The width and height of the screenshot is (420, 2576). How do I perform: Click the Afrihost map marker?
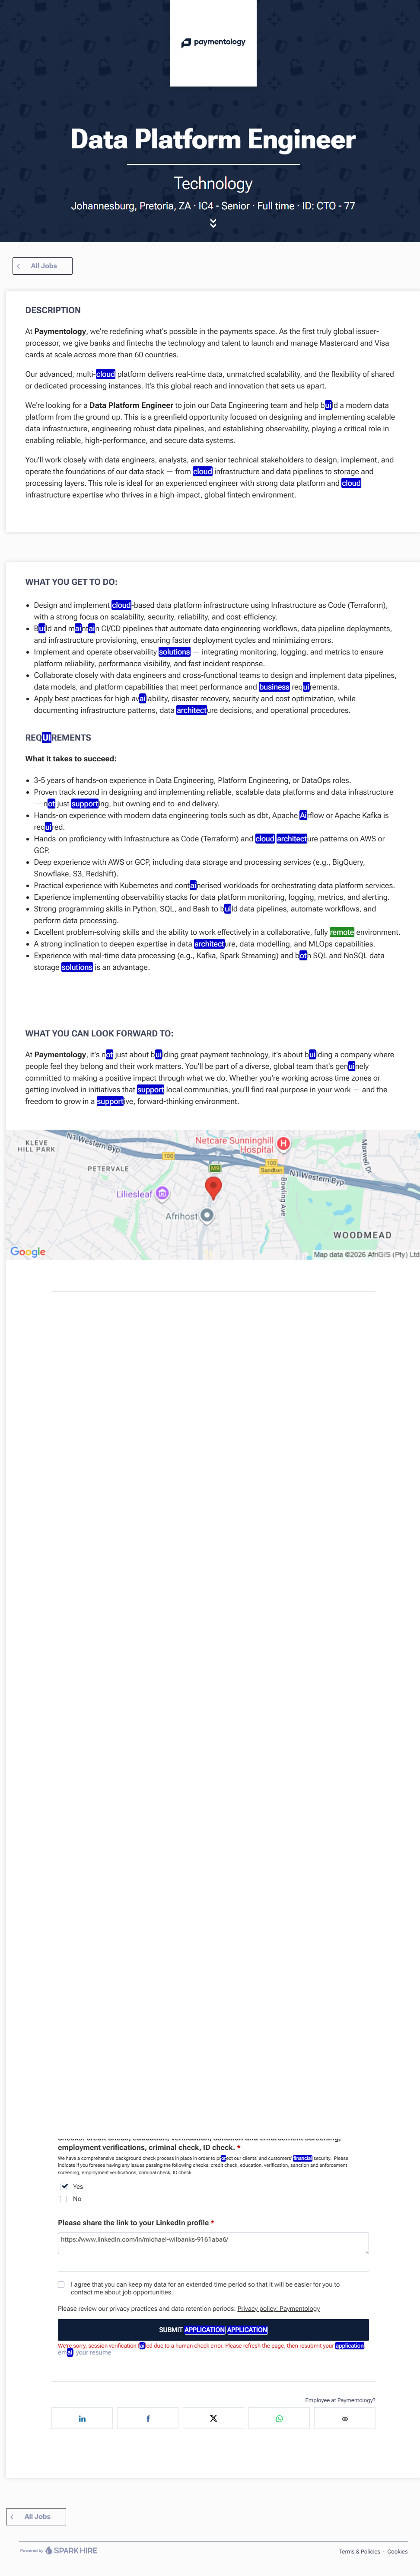[207, 1215]
